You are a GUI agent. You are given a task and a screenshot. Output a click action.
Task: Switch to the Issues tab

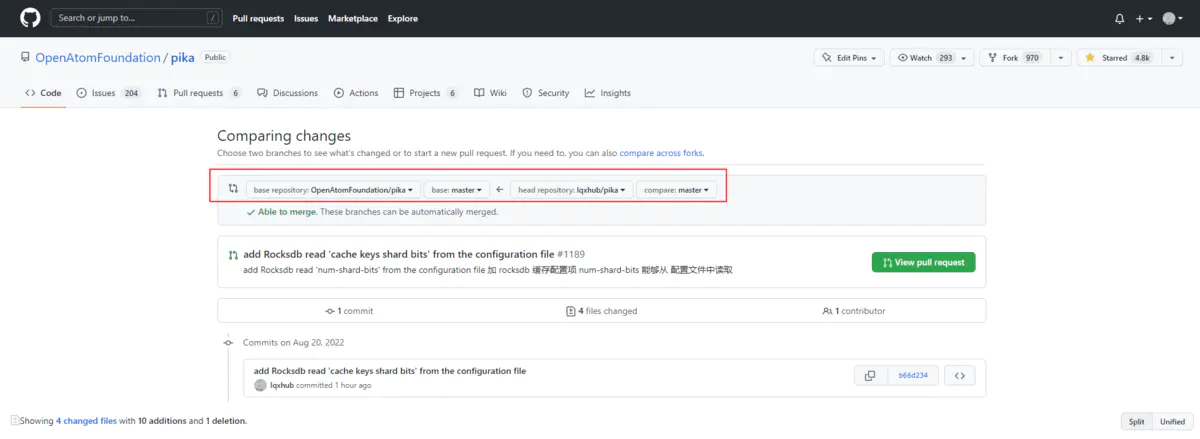click(x=108, y=93)
